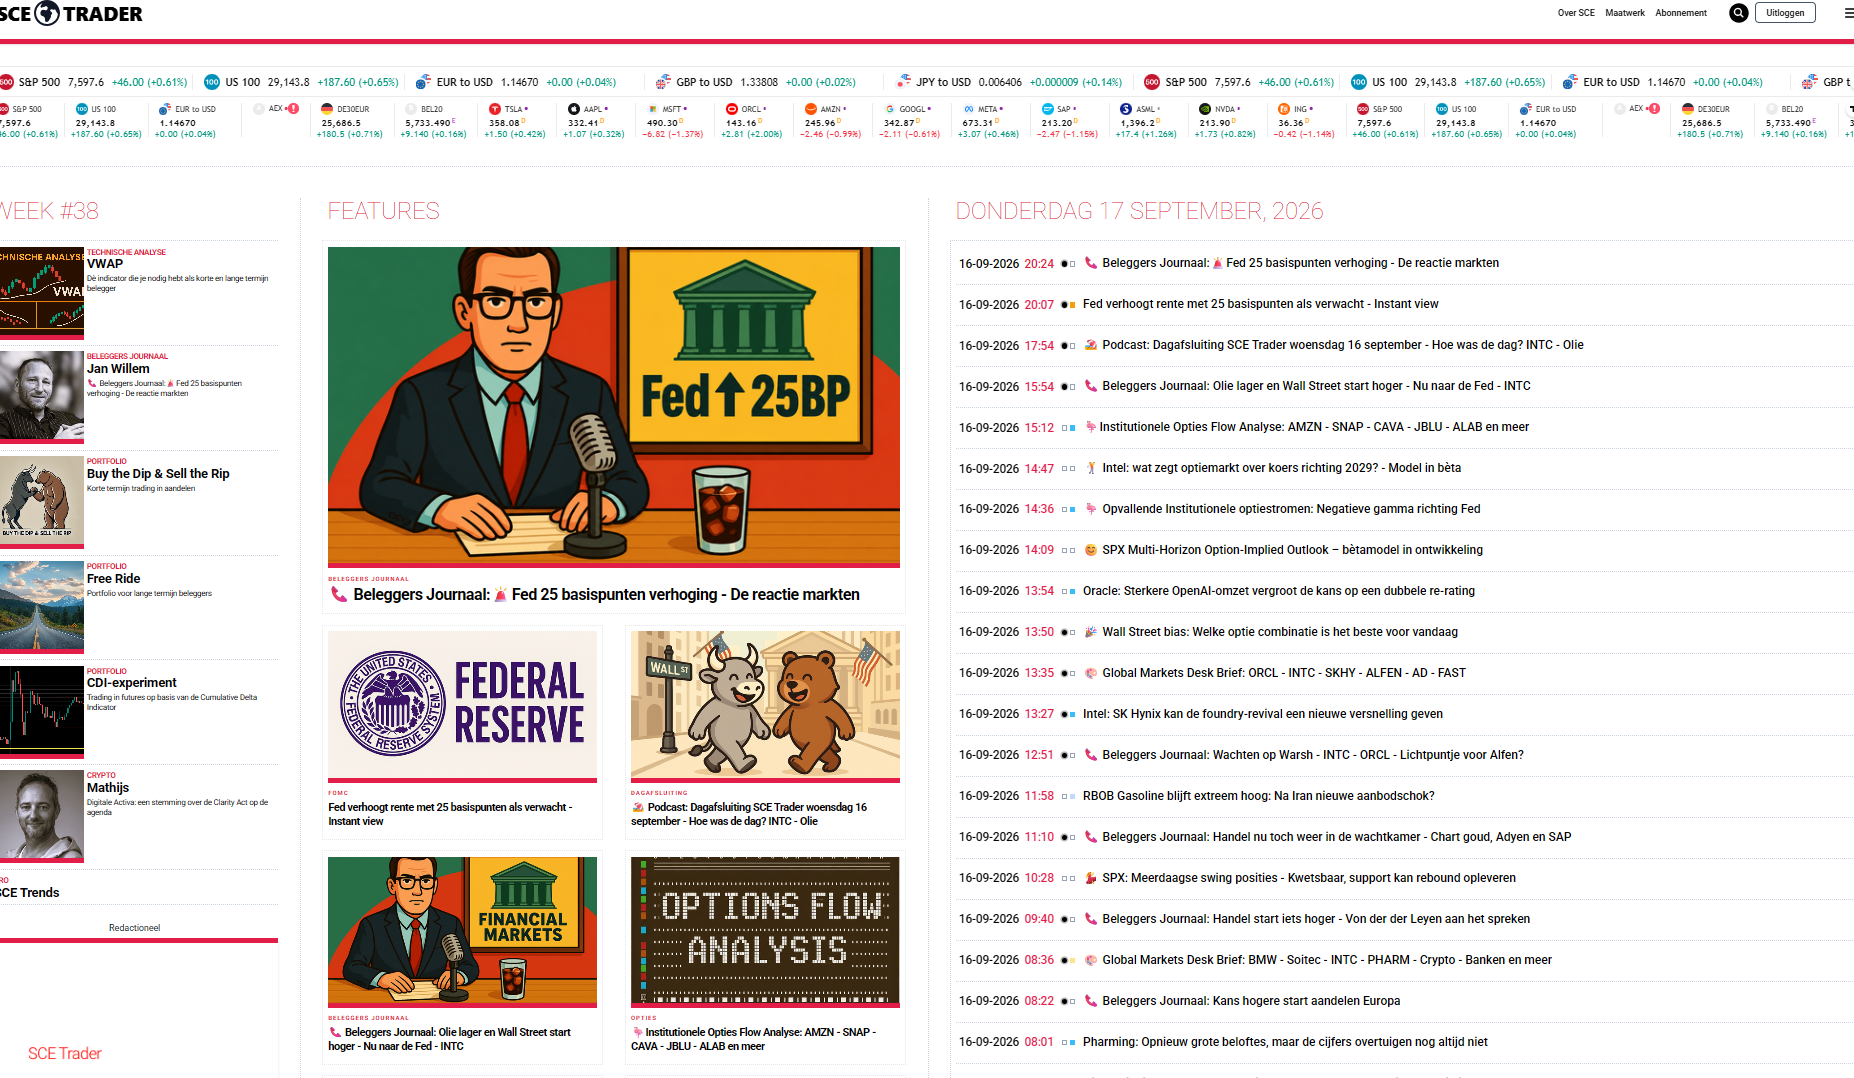Click the emoji icon before SPX Multi-Horizon headline
Viewport: 1854px width, 1078px height.
coord(1091,550)
